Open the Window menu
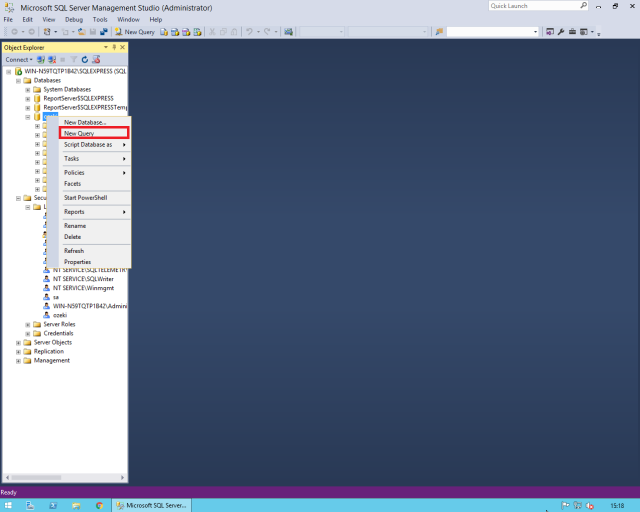 (x=128, y=20)
